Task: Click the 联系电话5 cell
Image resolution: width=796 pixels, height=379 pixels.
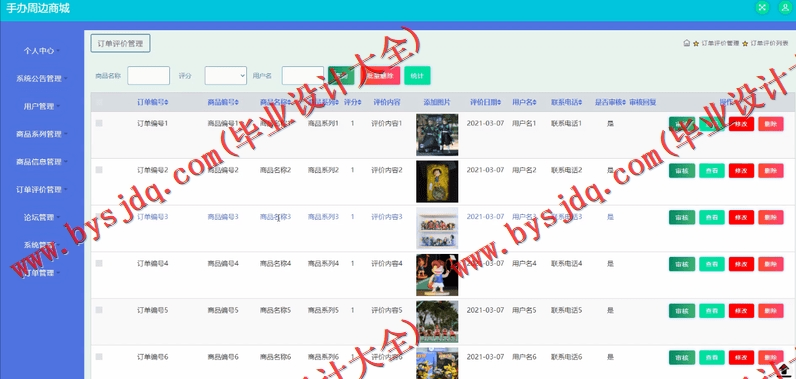Action: pos(567,310)
